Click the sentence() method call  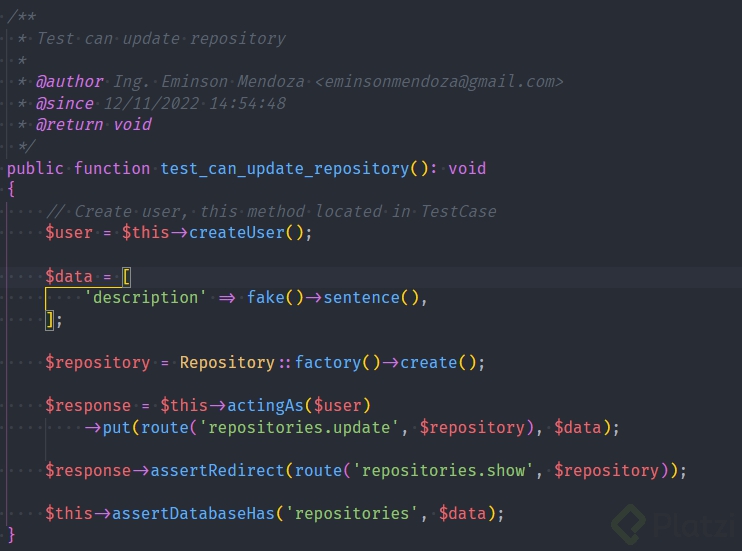pyautogui.click(x=371, y=298)
